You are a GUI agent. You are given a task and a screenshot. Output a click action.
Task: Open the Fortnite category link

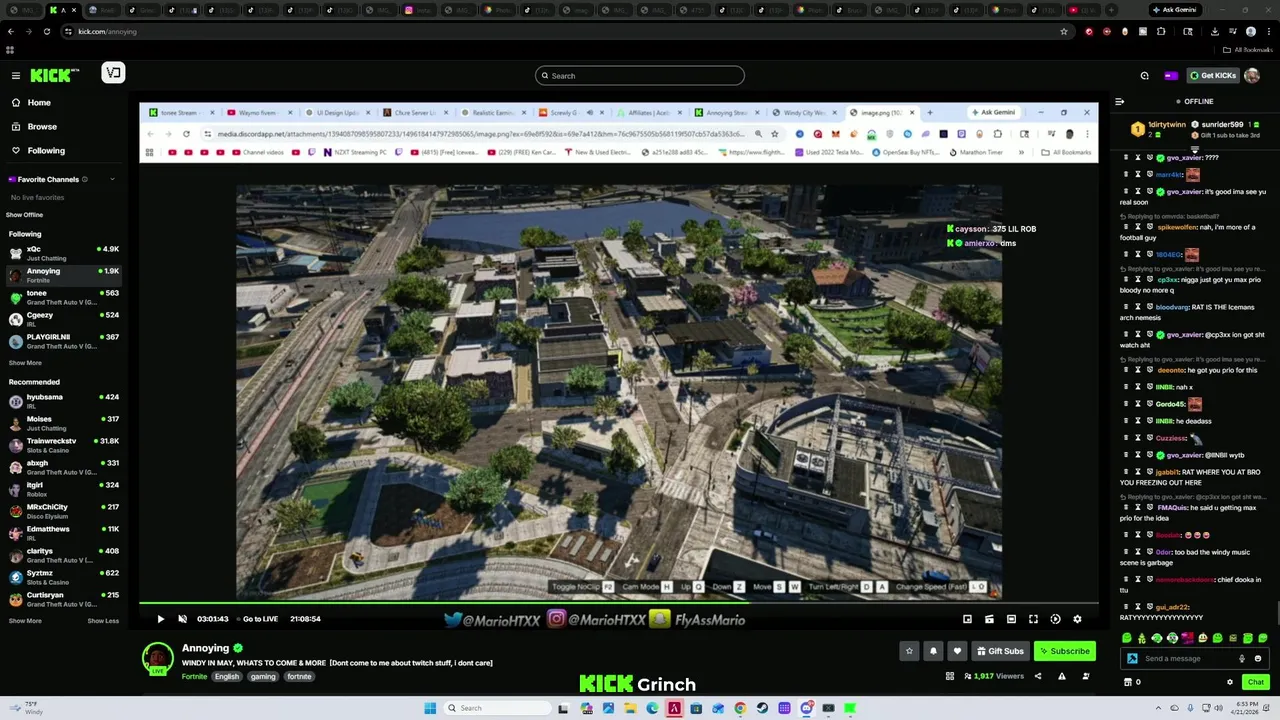click(x=194, y=677)
